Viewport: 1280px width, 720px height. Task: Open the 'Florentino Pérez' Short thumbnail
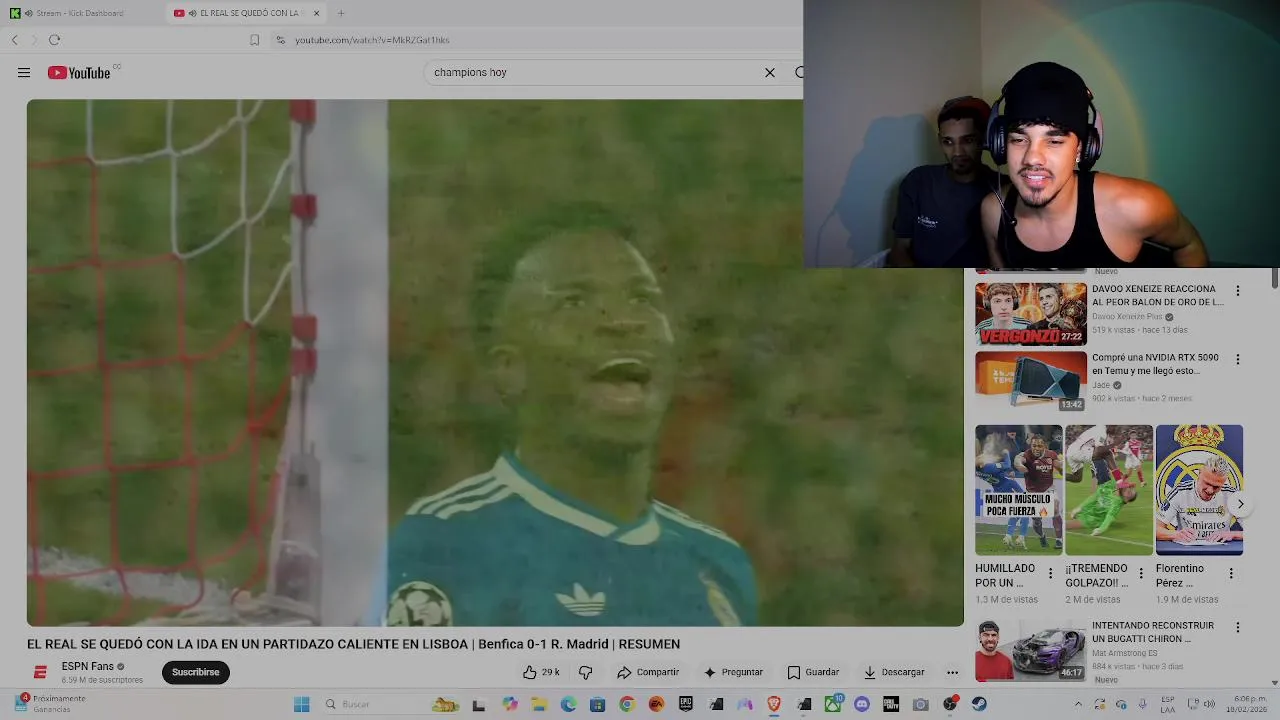pyautogui.click(x=1199, y=490)
